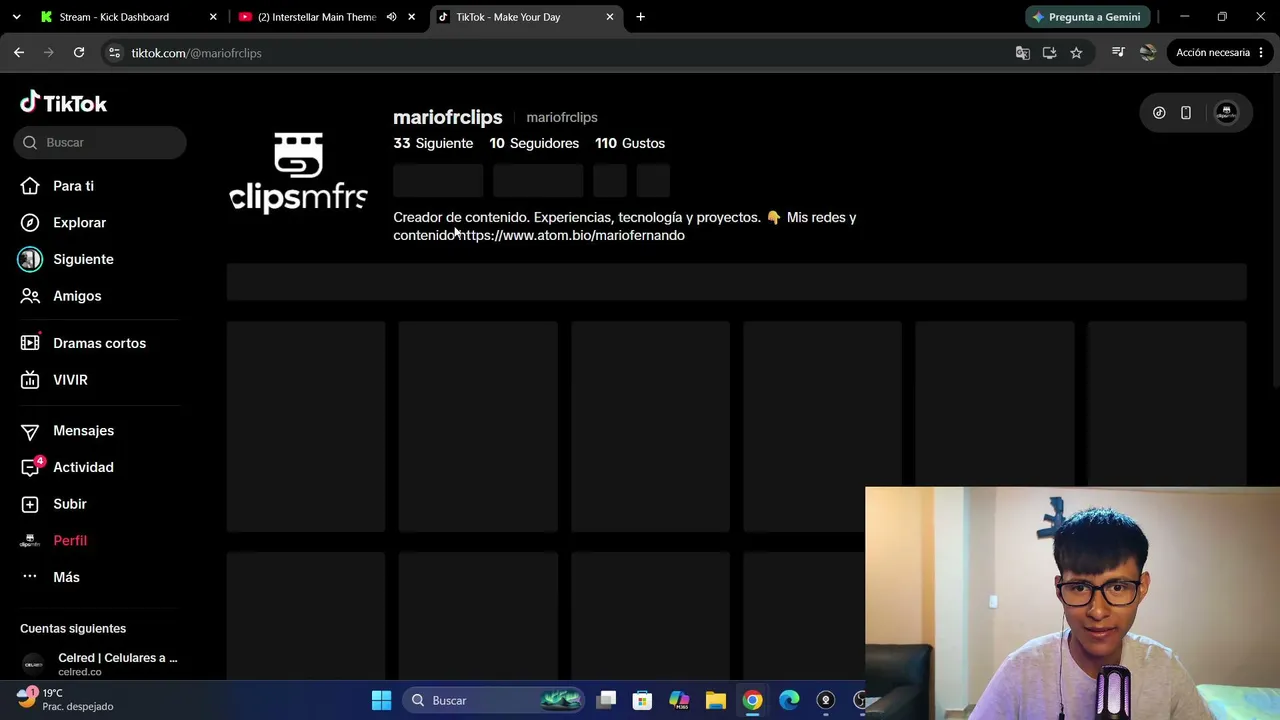Go to Para ti in the sidebar
Image resolution: width=1280 pixels, height=720 pixels.
(73, 186)
